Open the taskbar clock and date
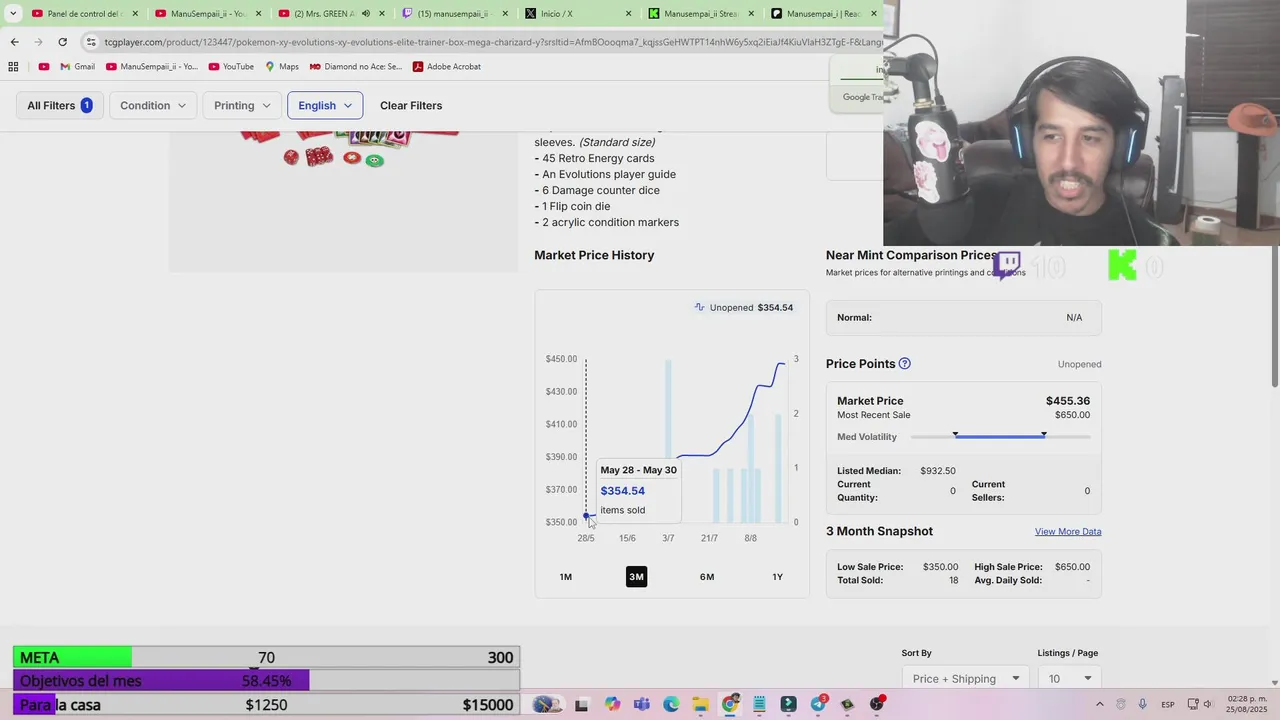The width and height of the screenshot is (1280, 720). click(x=1245, y=704)
